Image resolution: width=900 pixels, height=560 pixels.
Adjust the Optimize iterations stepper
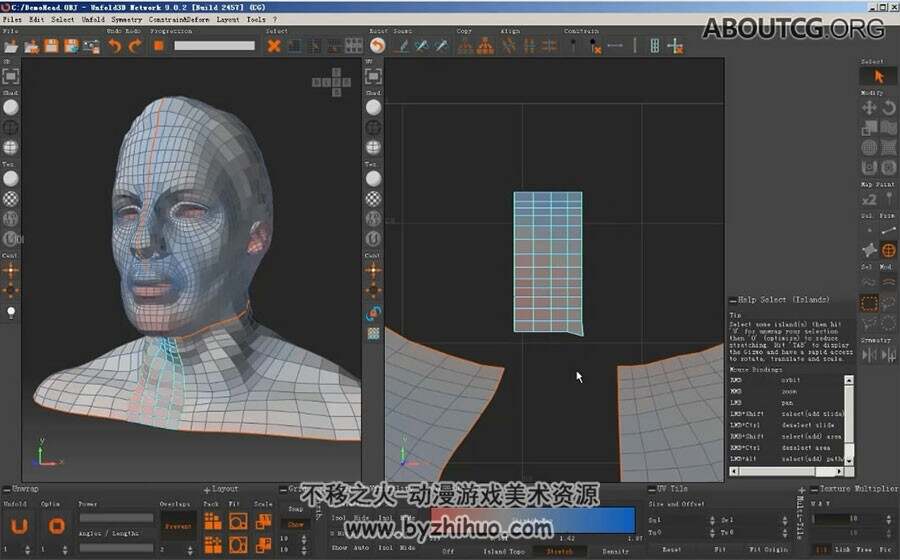(65, 550)
